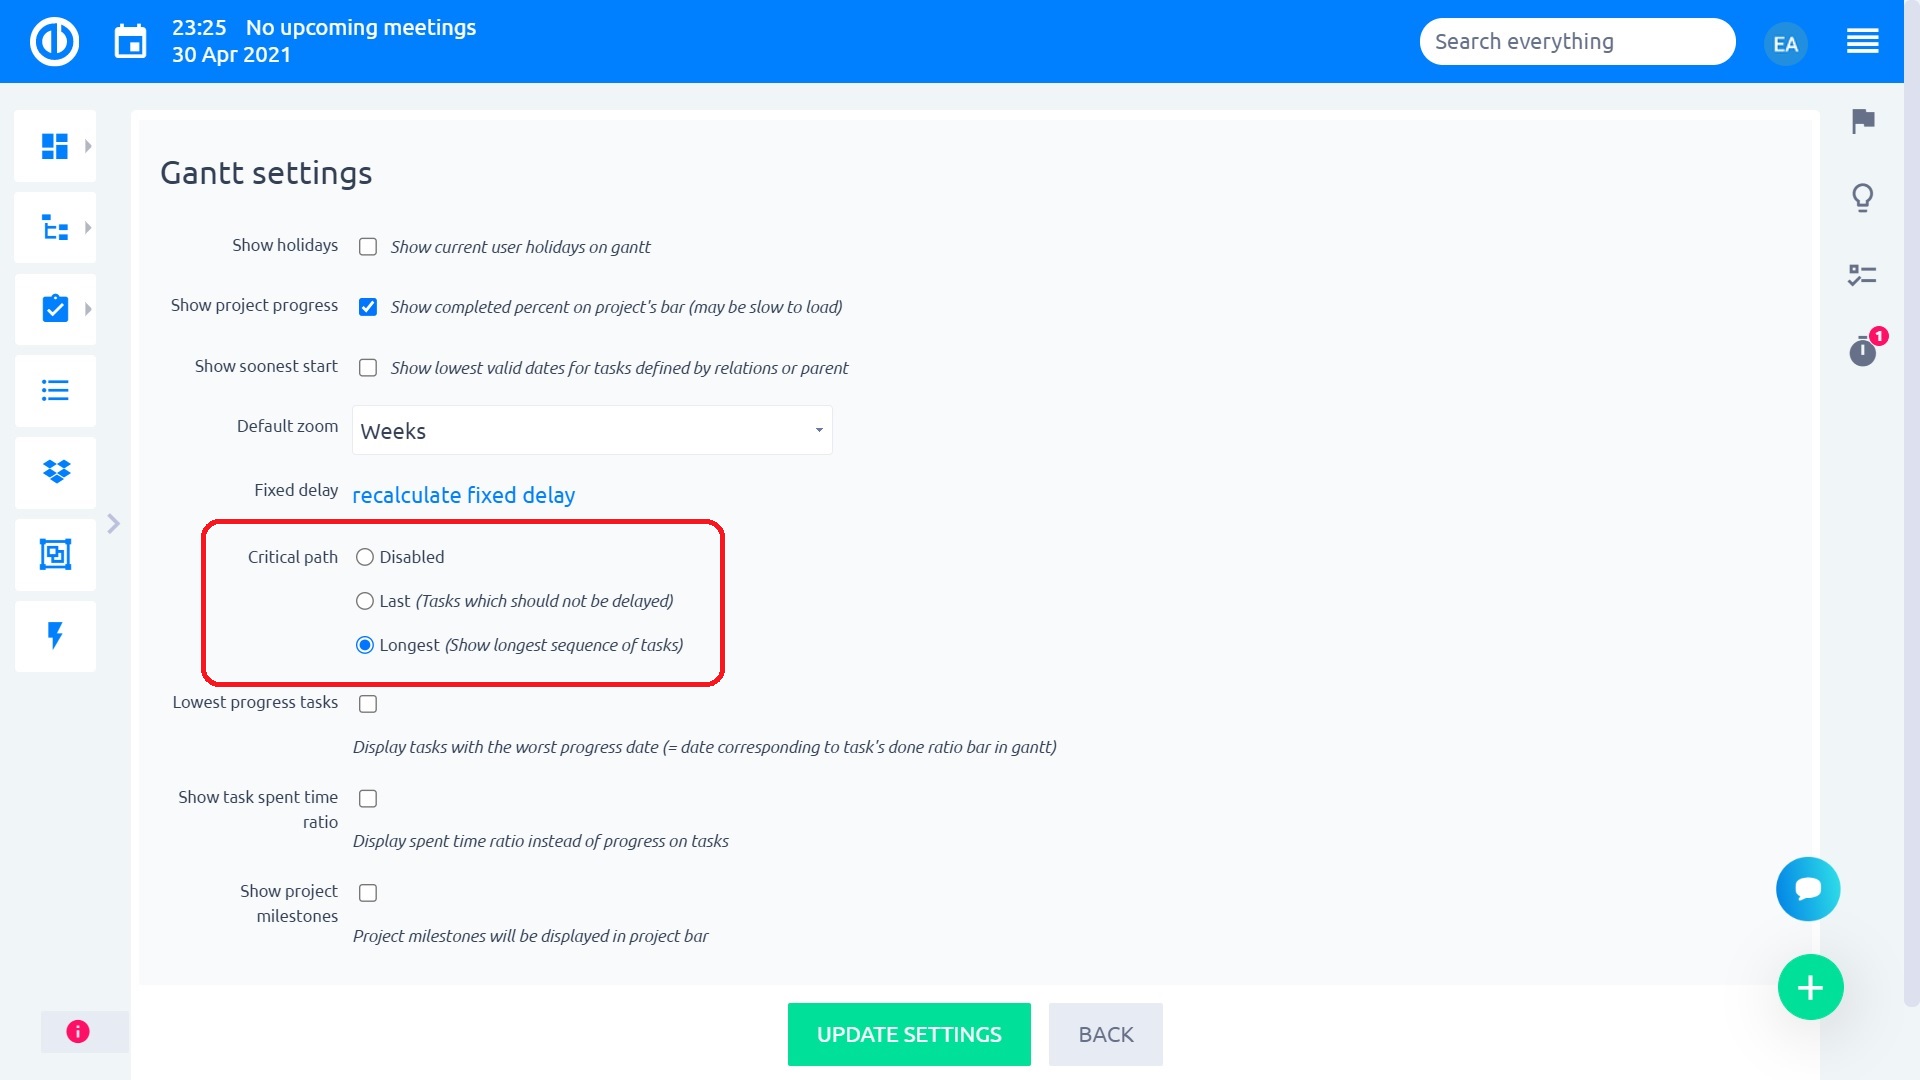Click the calendar icon in header
Screen dimensions: 1920x1080
click(x=130, y=42)
